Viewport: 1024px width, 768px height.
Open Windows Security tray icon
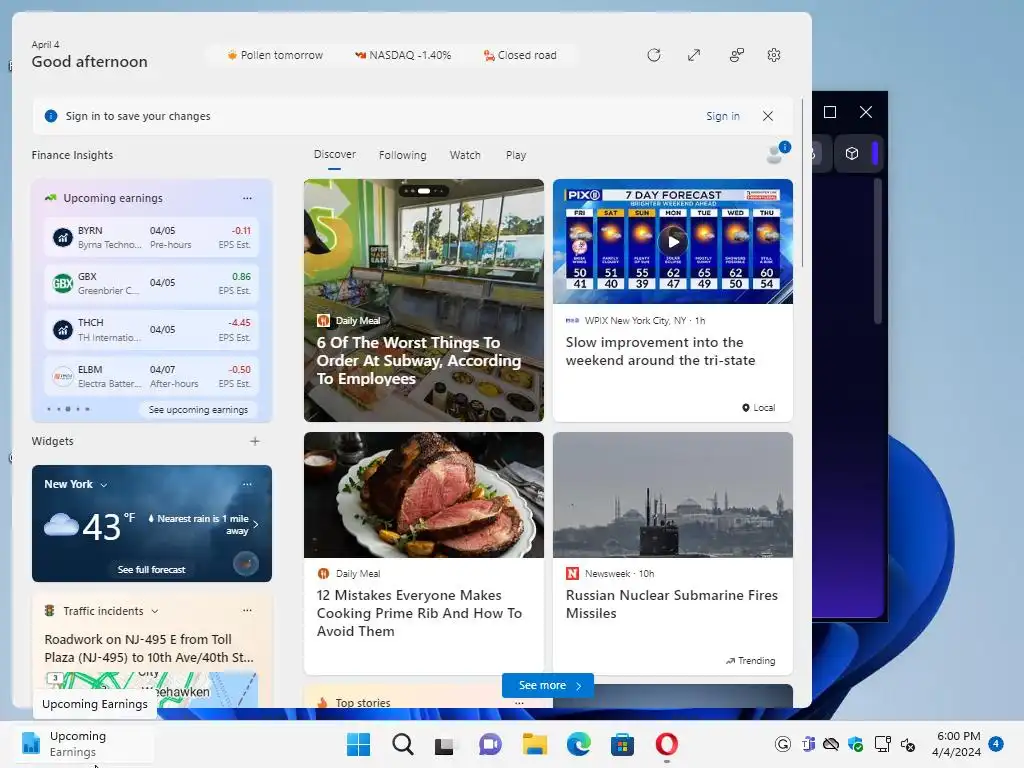(x=856, y=744)
